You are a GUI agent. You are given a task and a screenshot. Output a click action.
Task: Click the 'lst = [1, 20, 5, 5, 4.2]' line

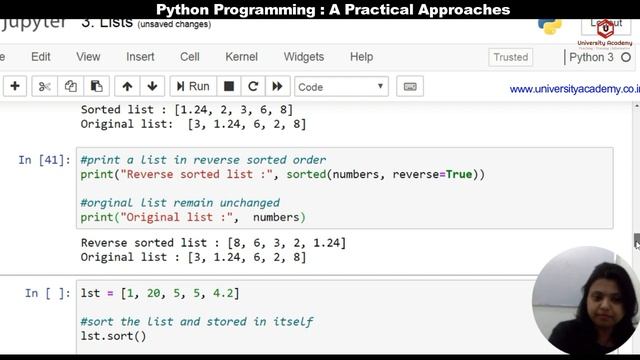tap(160, 293)
